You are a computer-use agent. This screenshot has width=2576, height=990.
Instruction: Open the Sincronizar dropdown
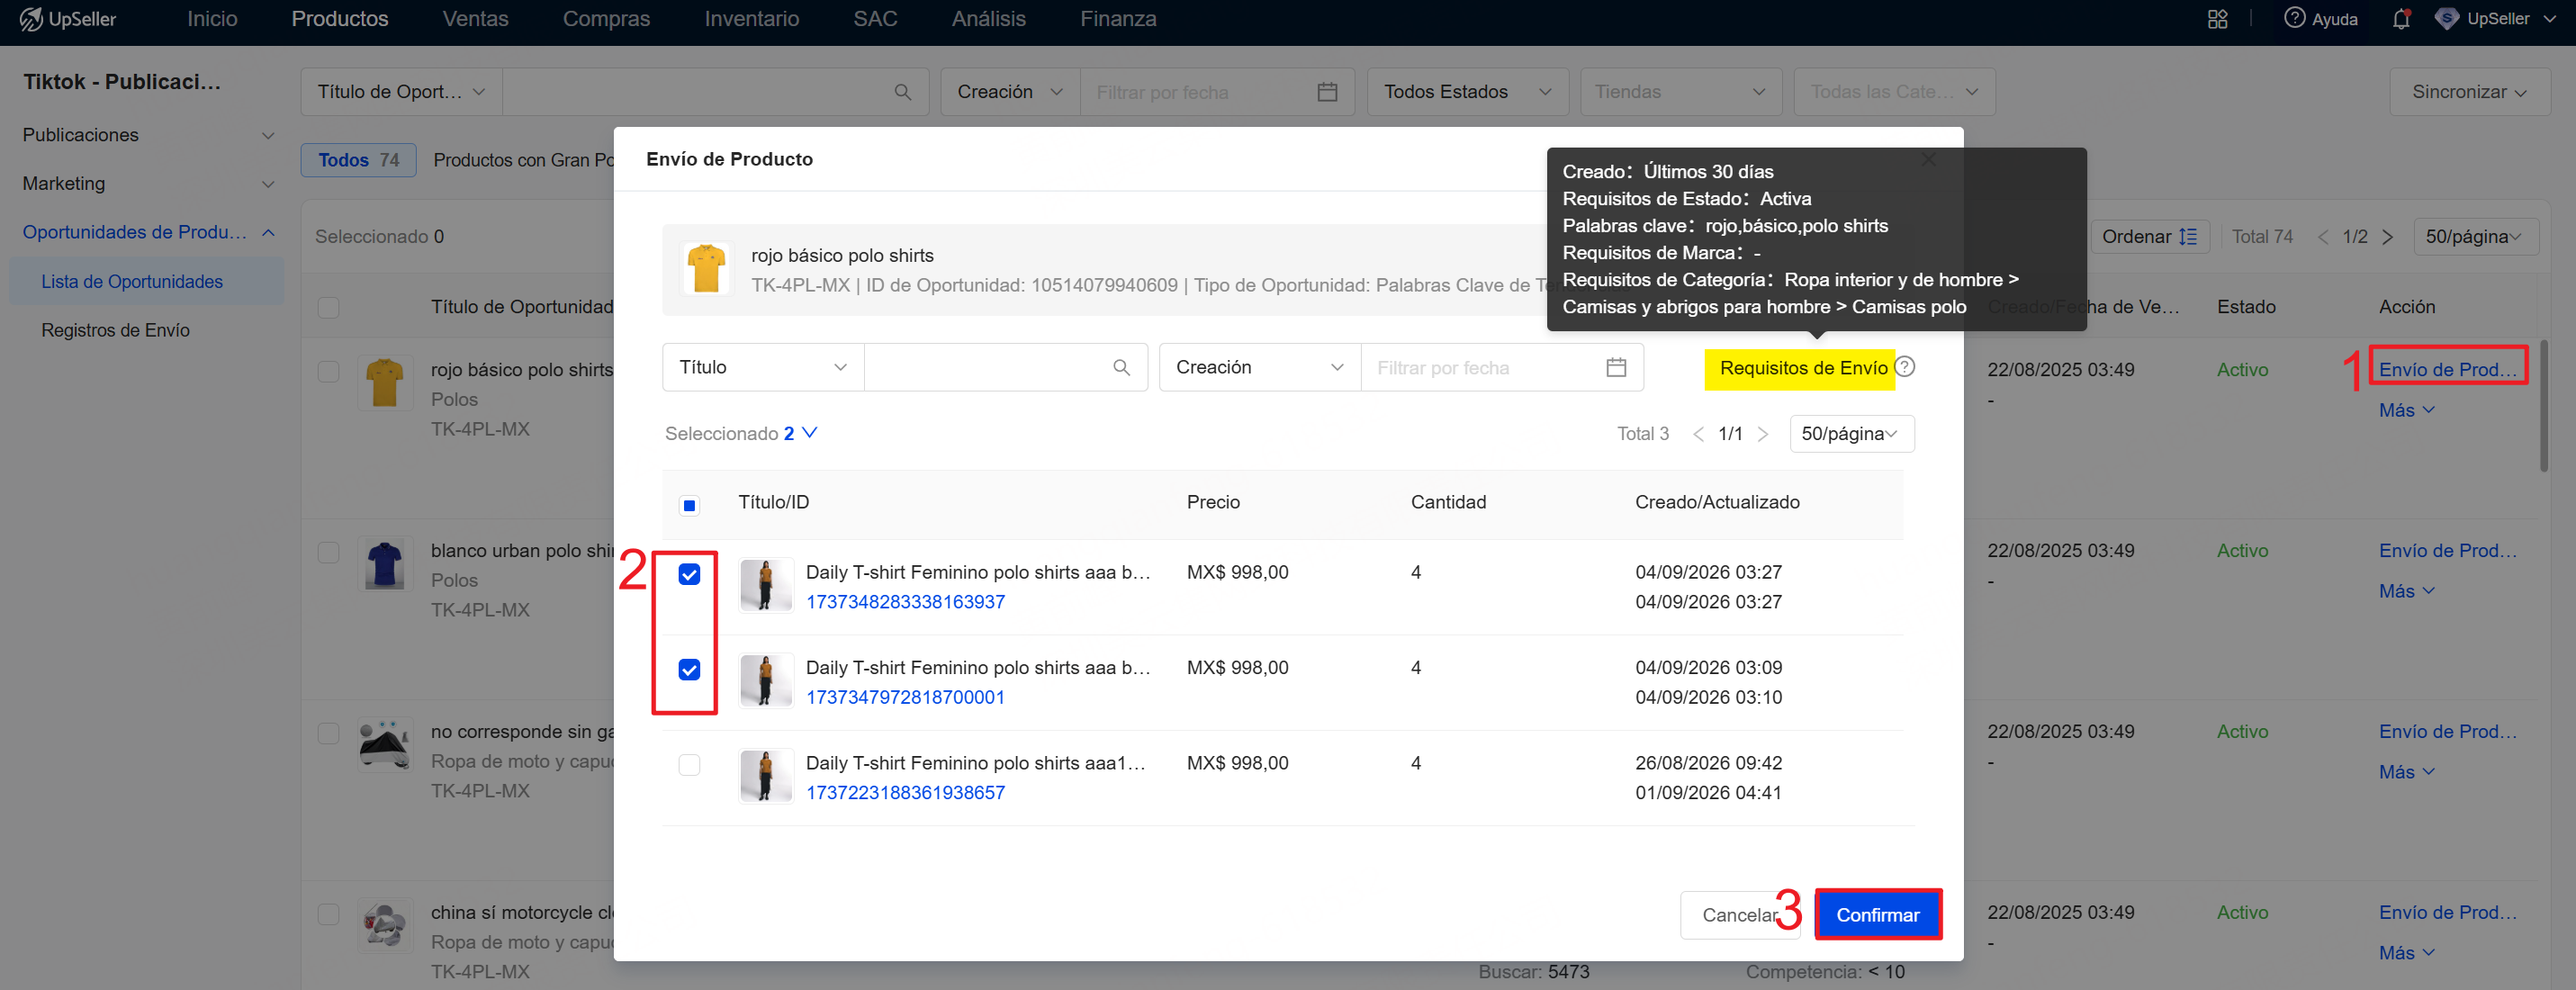click(x=2469, y=92)
